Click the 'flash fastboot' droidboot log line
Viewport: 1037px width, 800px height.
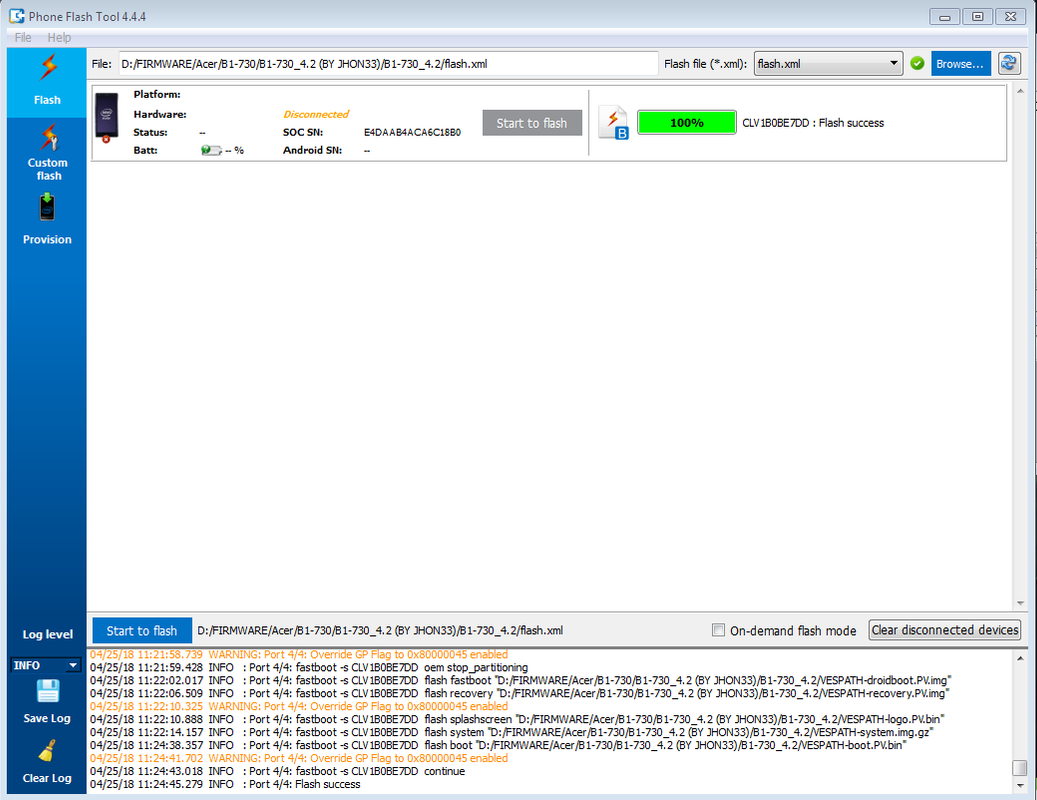click(x=520, y=680)
